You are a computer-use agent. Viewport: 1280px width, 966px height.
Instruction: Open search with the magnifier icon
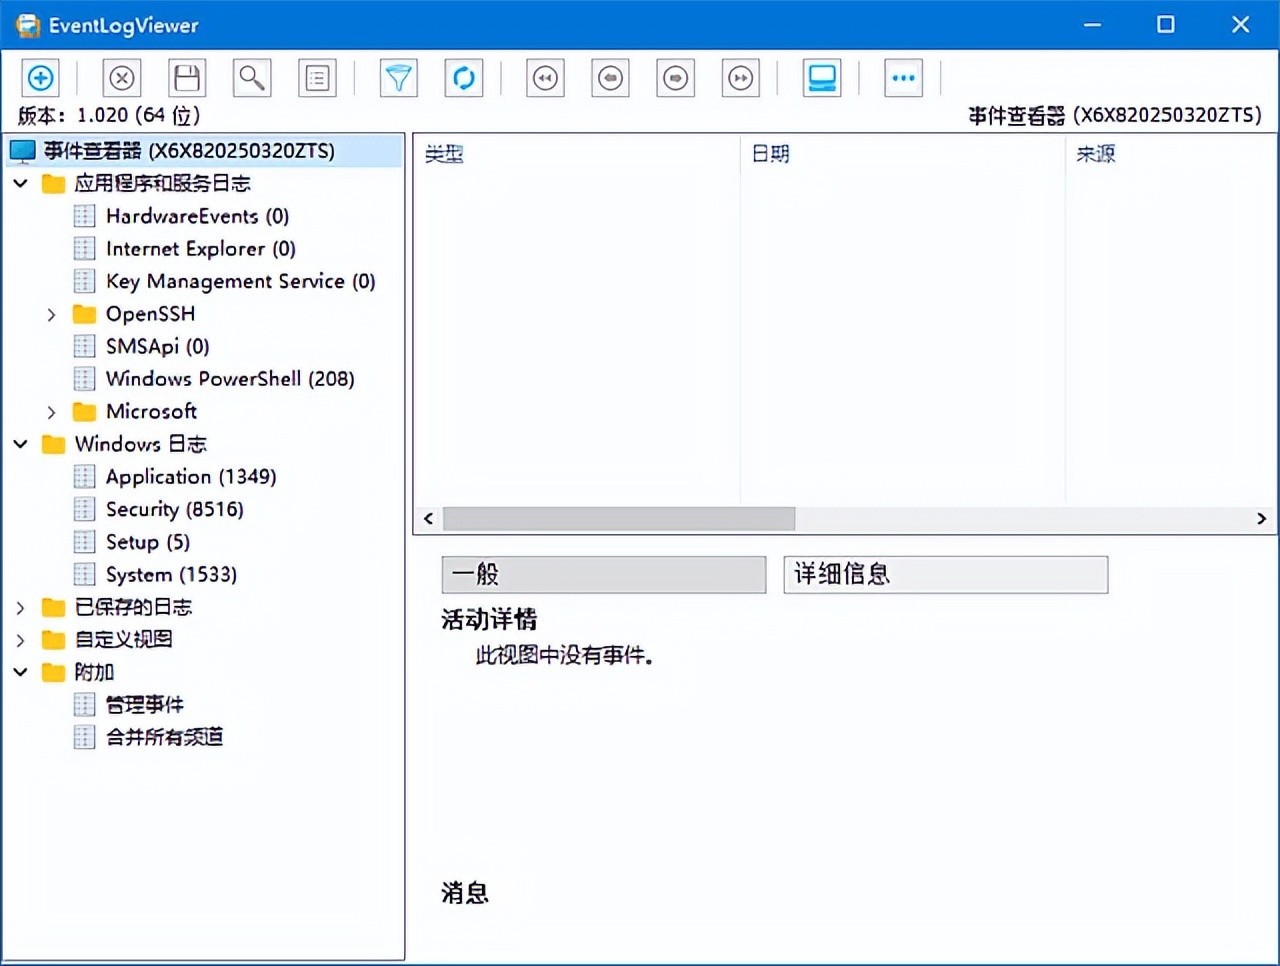point(252,78)
